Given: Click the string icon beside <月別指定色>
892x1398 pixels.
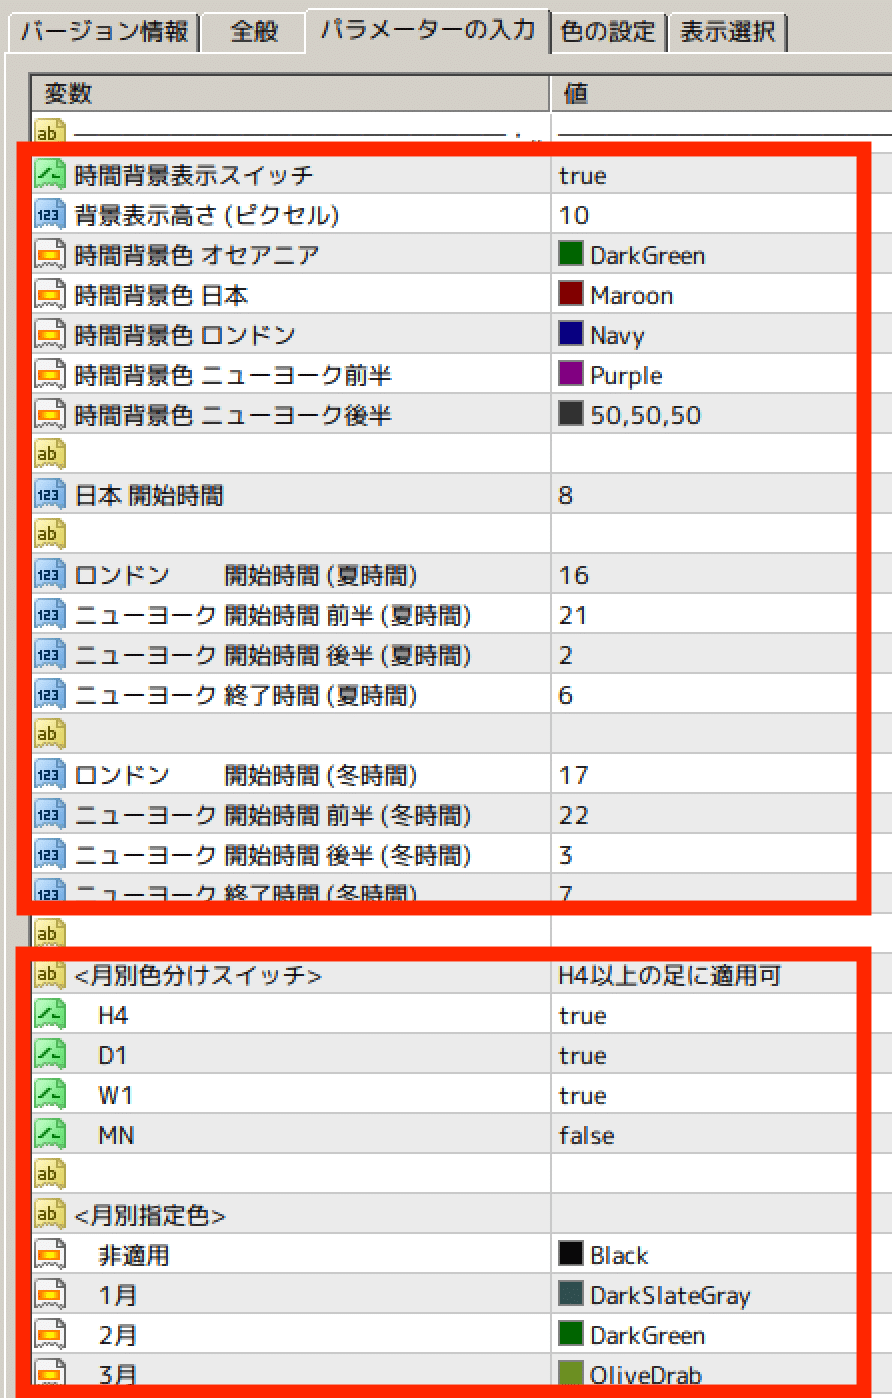Looking at the screenshot, I should coord(50,1215).
